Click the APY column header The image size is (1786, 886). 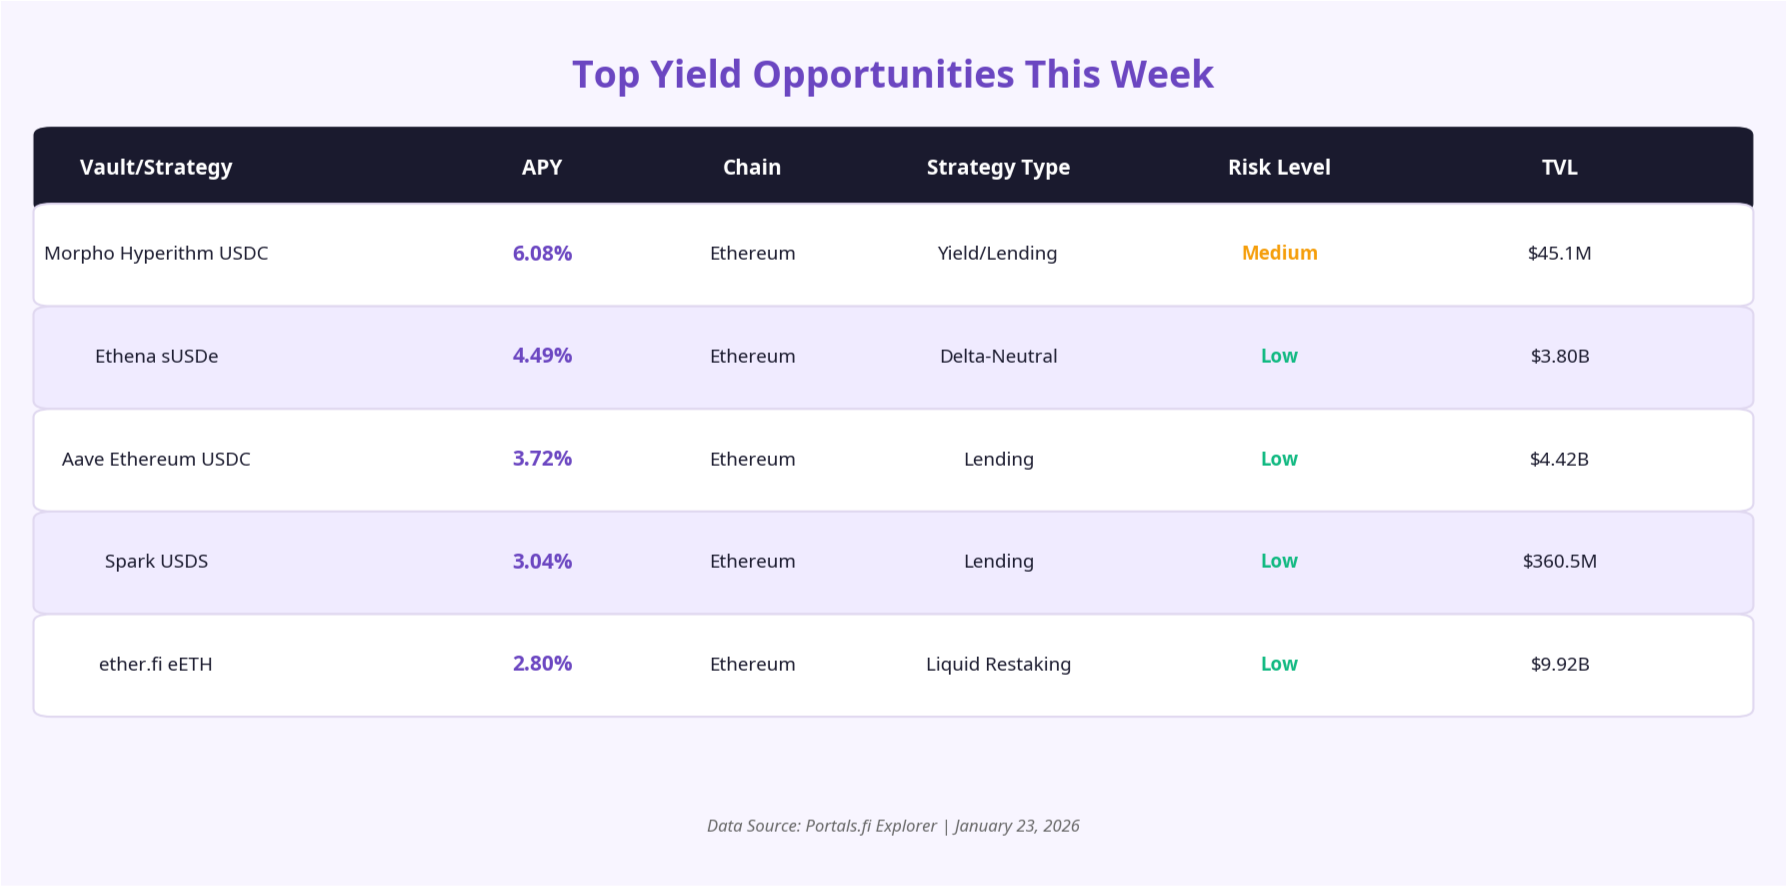point(542,167)
